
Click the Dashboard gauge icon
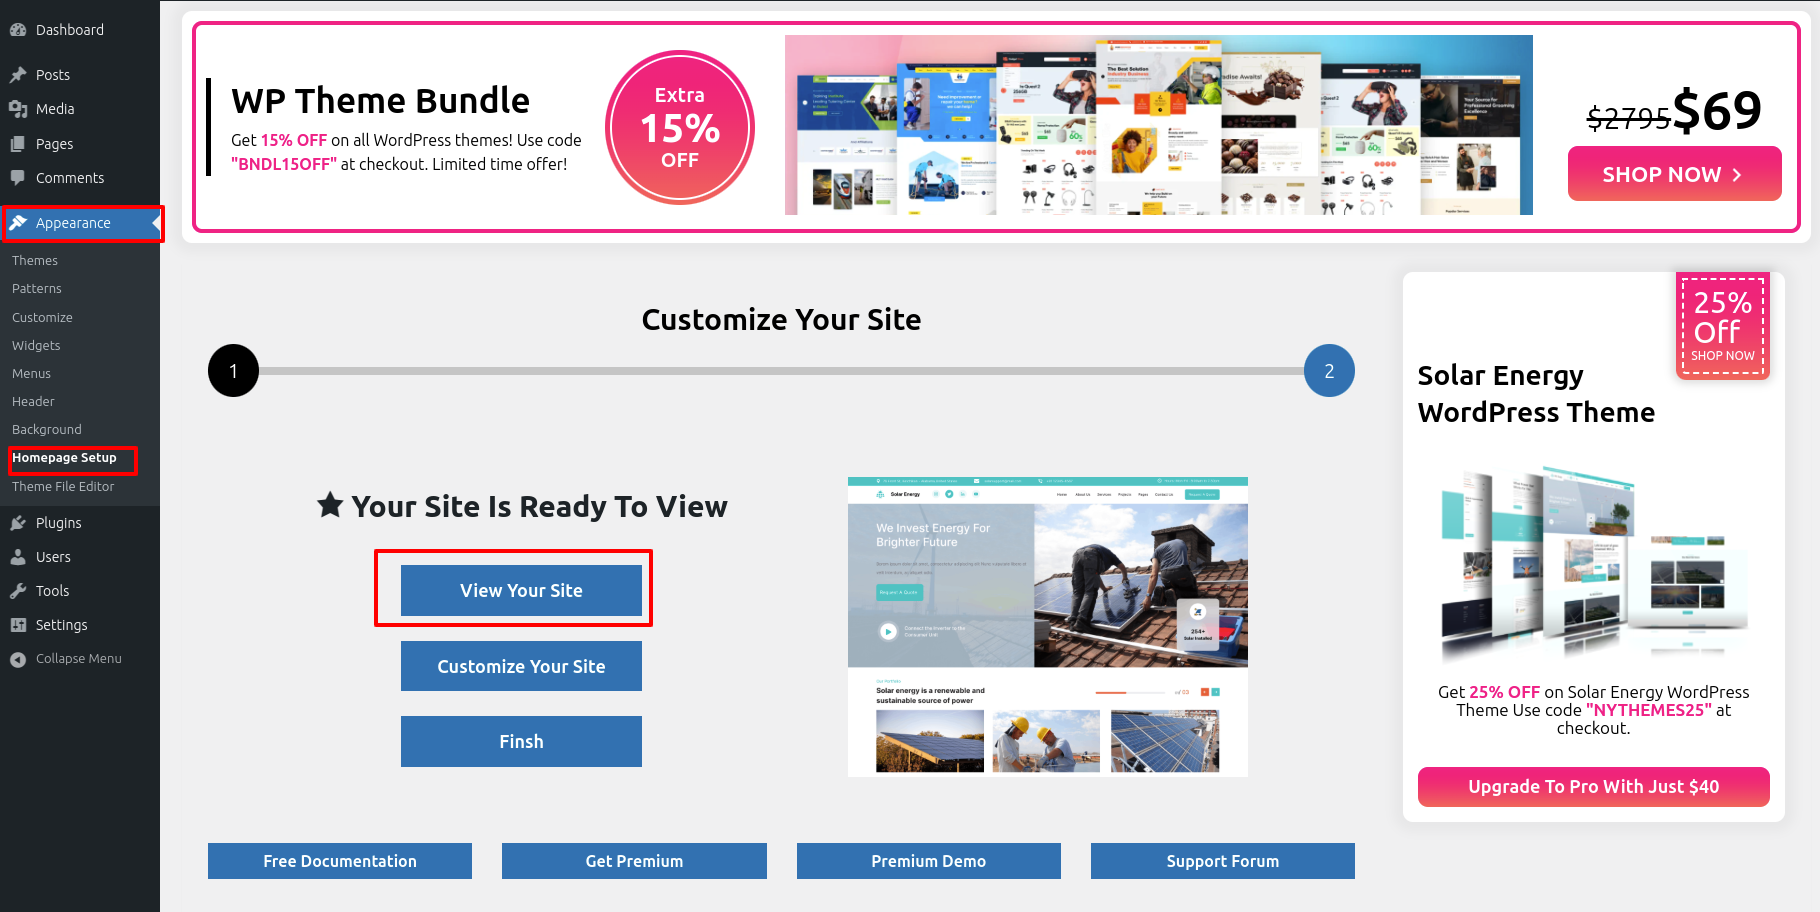[18, 30]
